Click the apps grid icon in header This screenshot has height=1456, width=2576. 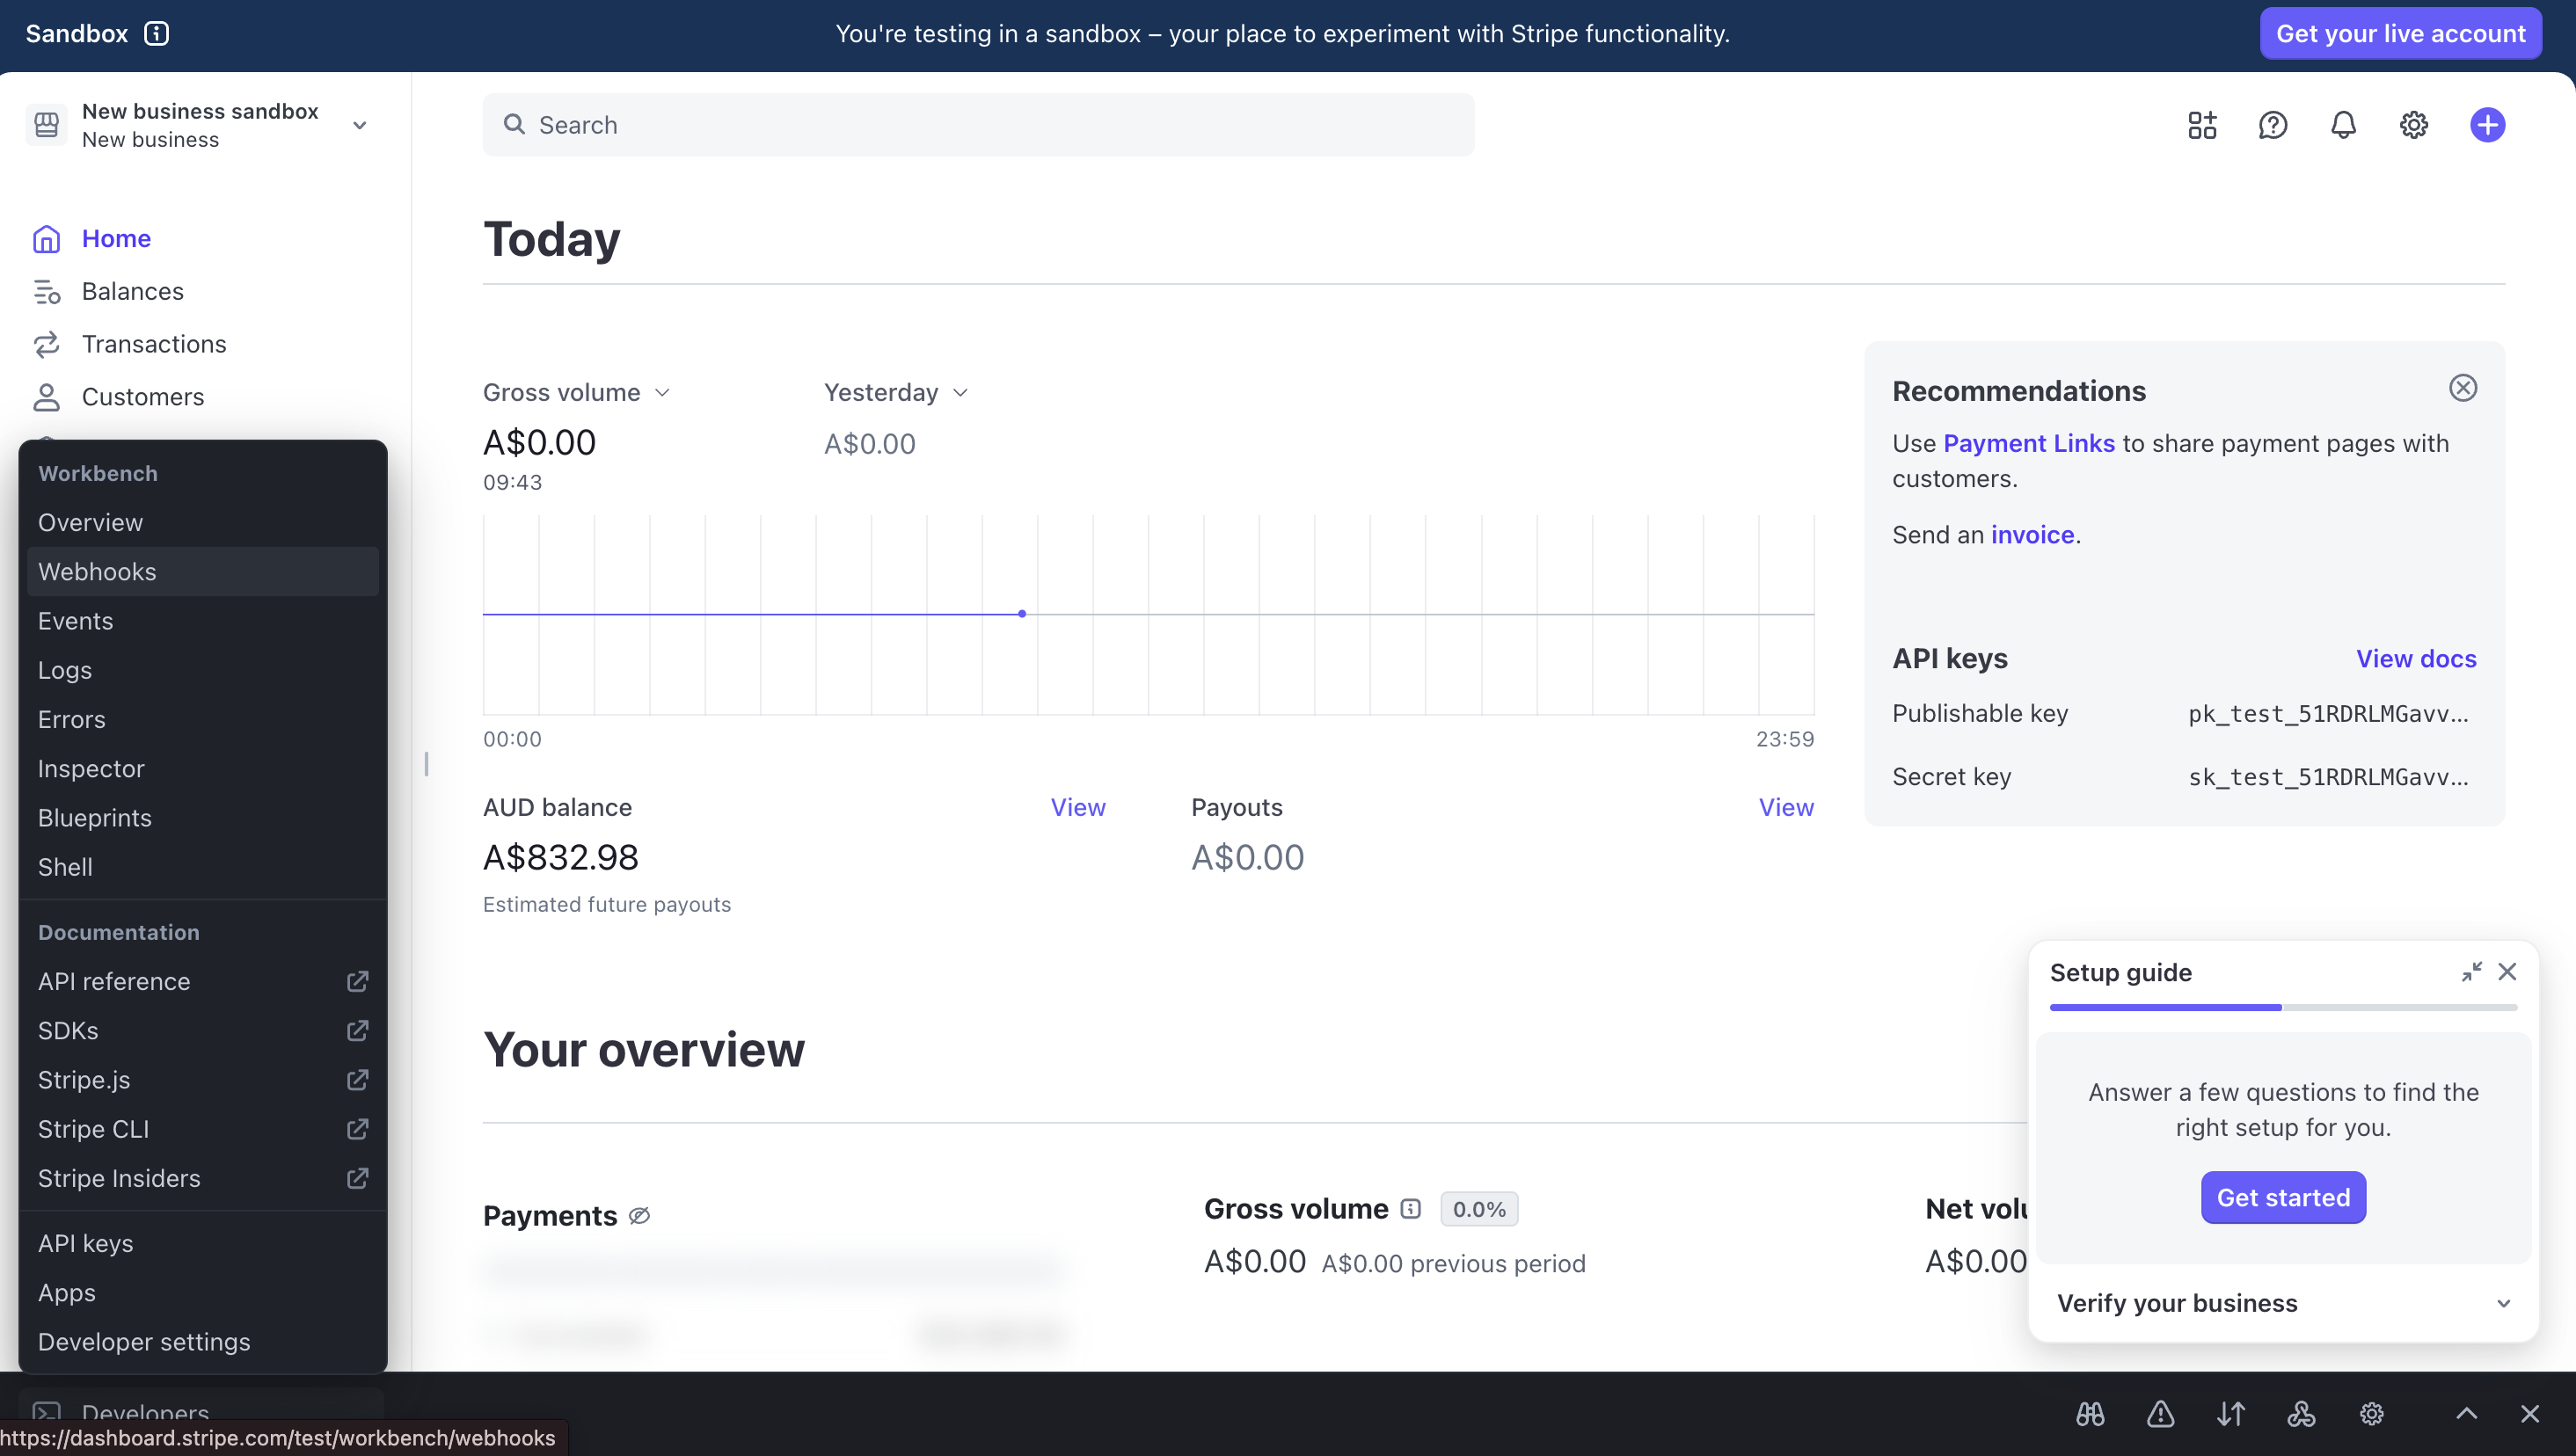[x=2201, y=125]
